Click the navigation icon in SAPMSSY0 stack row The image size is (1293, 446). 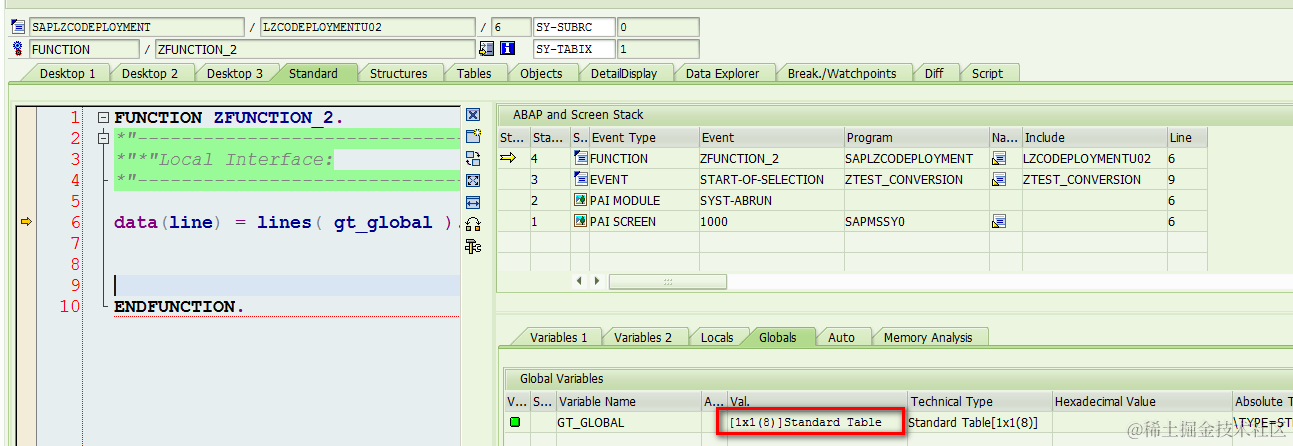click(x=999, y=221)
